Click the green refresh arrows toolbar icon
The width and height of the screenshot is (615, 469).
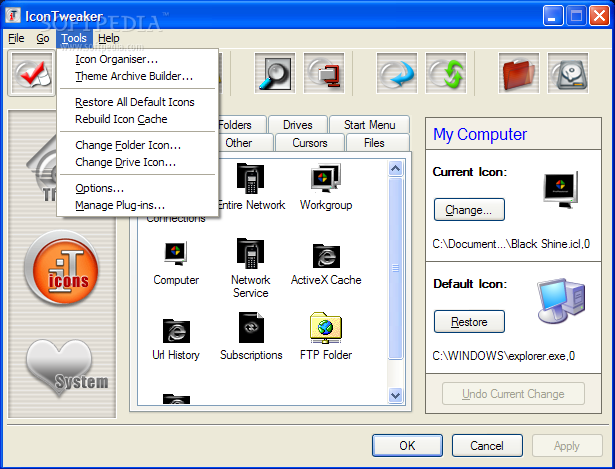[446, 73]
